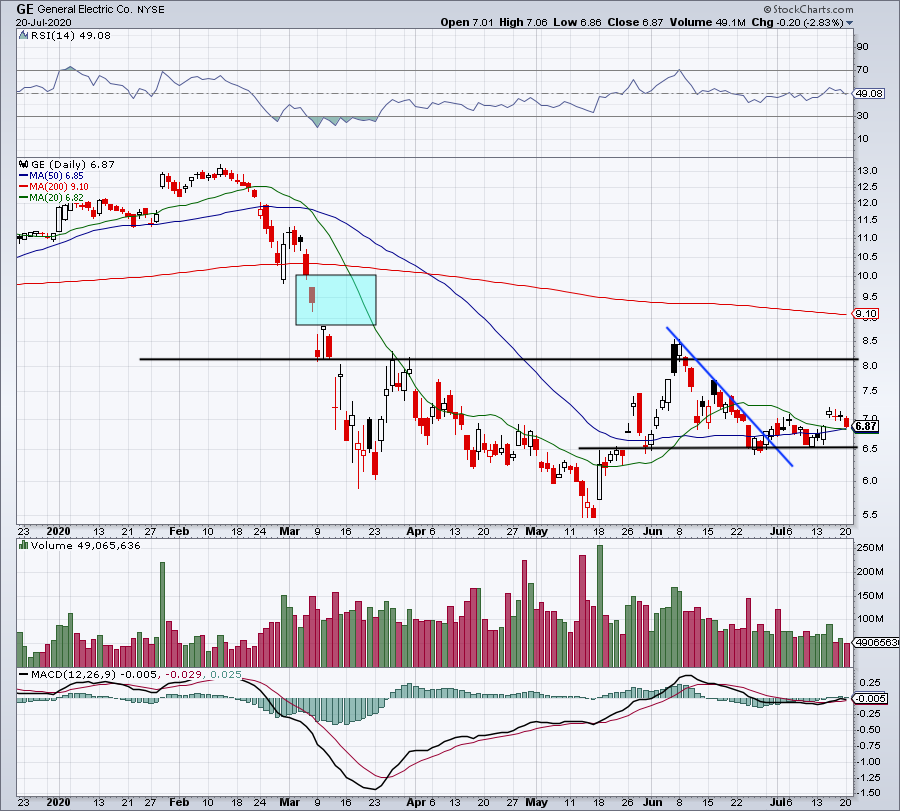This screenshot has width=900, height=811.
Task: Select the GE (Daily) 6.87 legend label
Action: (x=72, y=164)
